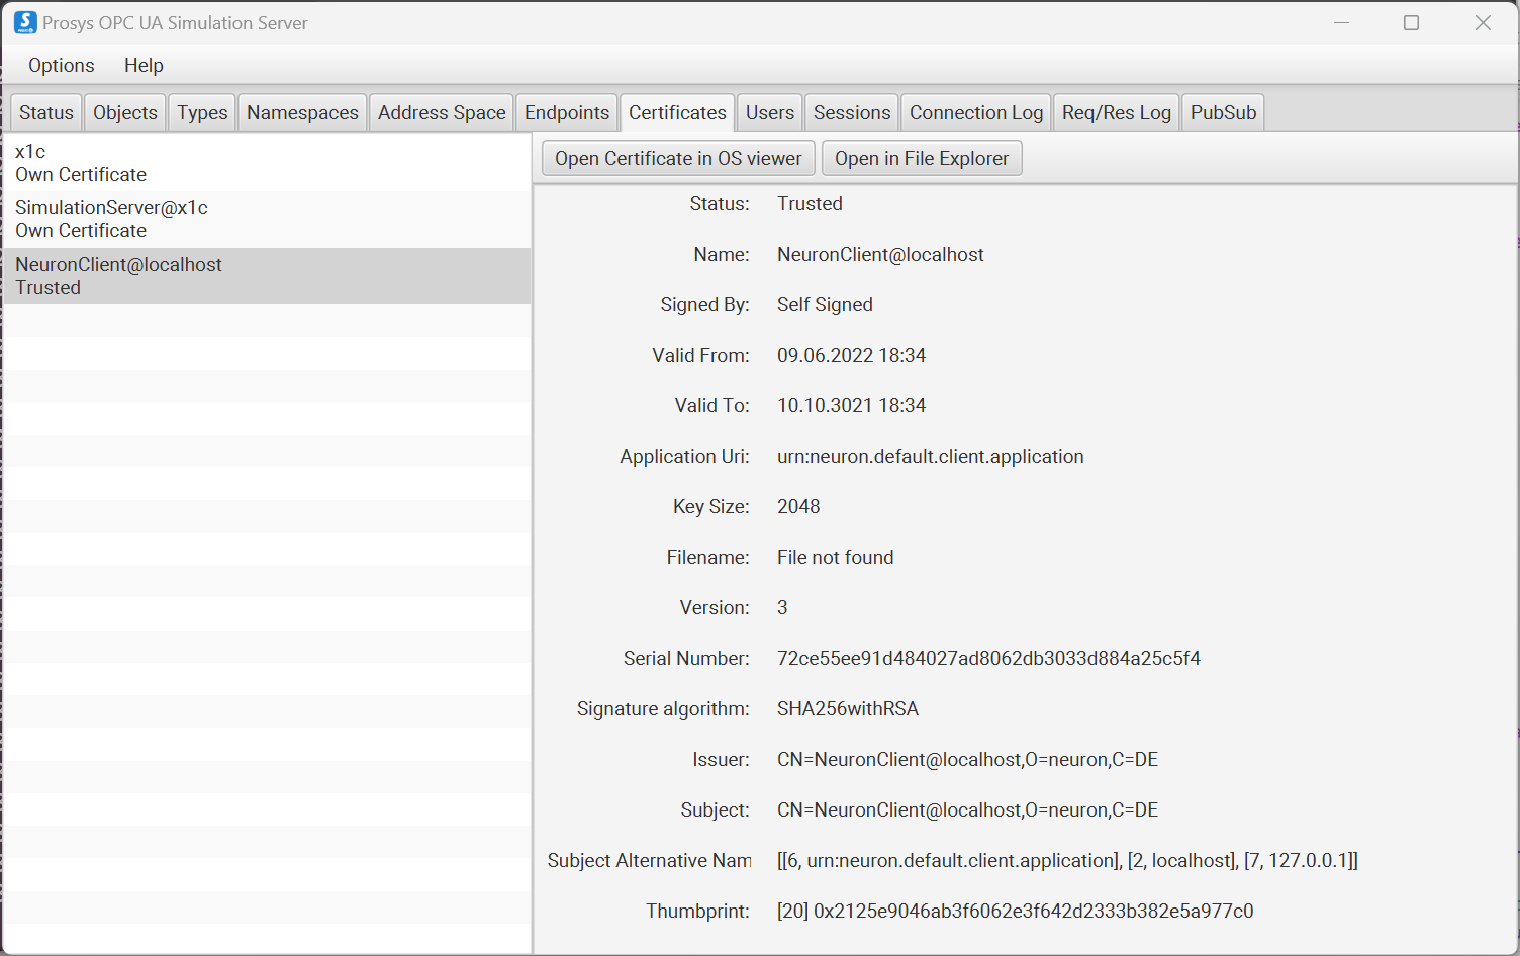The image size is (1520, 956).
Task: Click the Serial Number: field label
Action: coord(687,658)
